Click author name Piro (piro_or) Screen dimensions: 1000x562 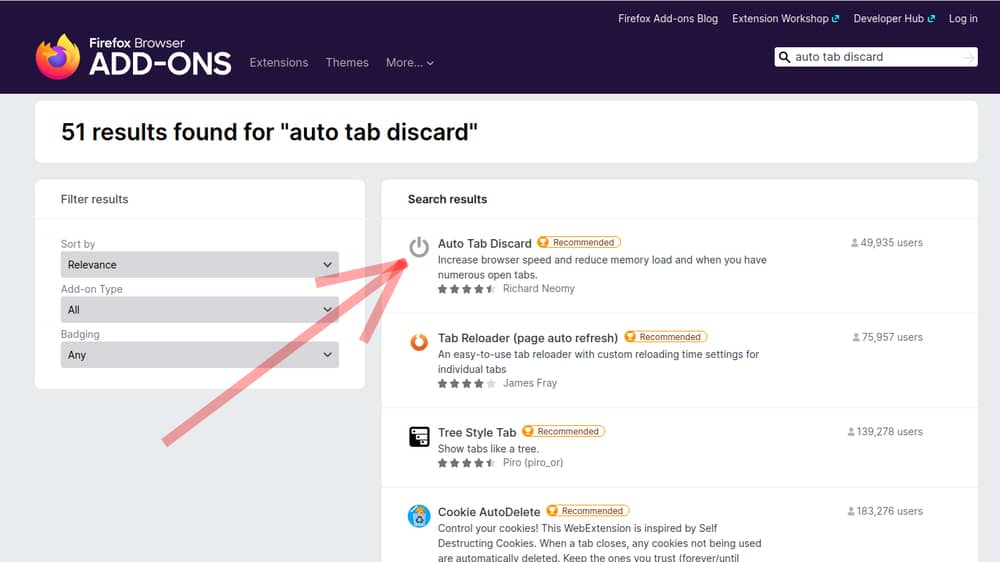coord(533,463)
